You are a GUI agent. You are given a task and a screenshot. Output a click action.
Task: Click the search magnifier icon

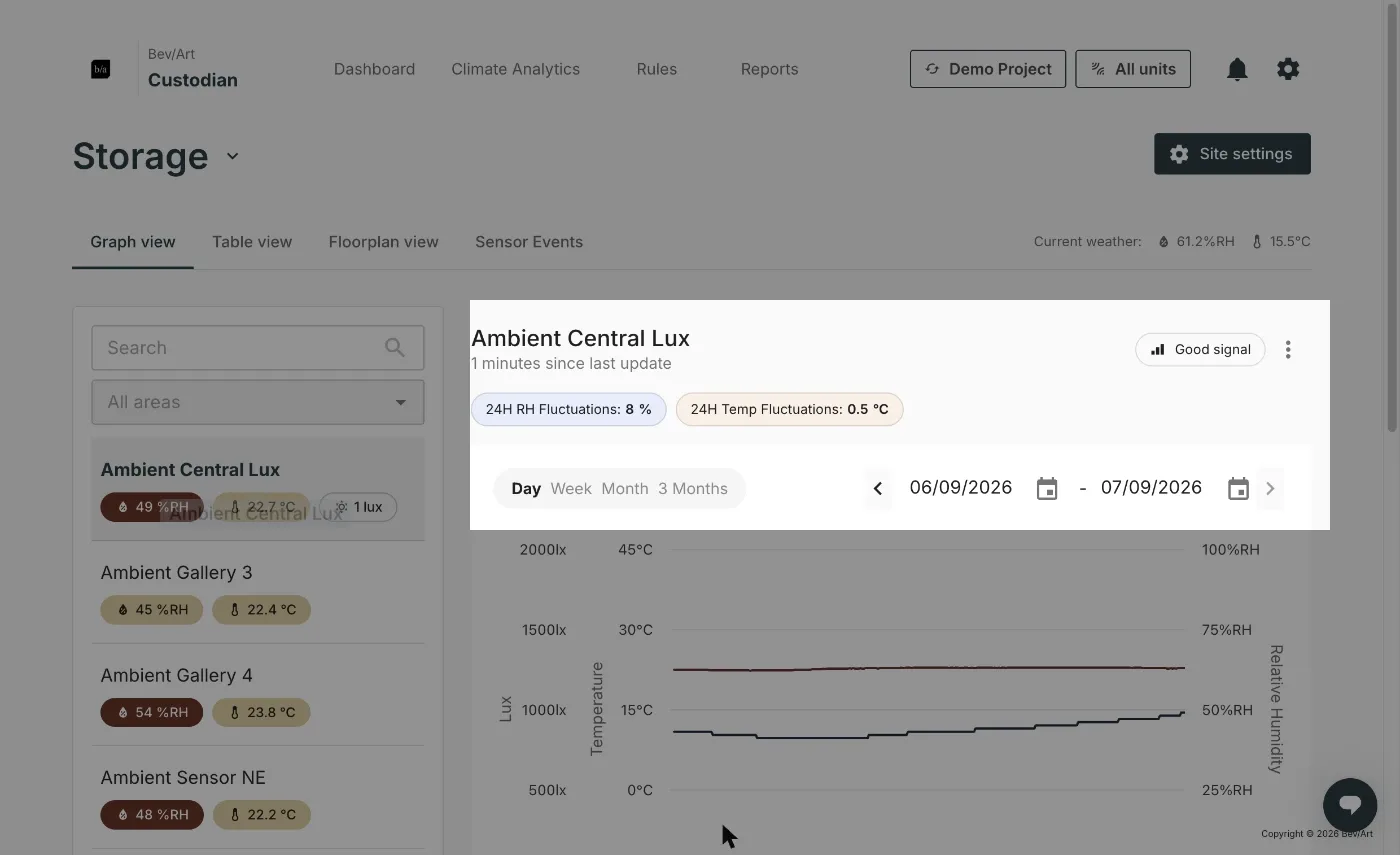click(x=395, y=348)
